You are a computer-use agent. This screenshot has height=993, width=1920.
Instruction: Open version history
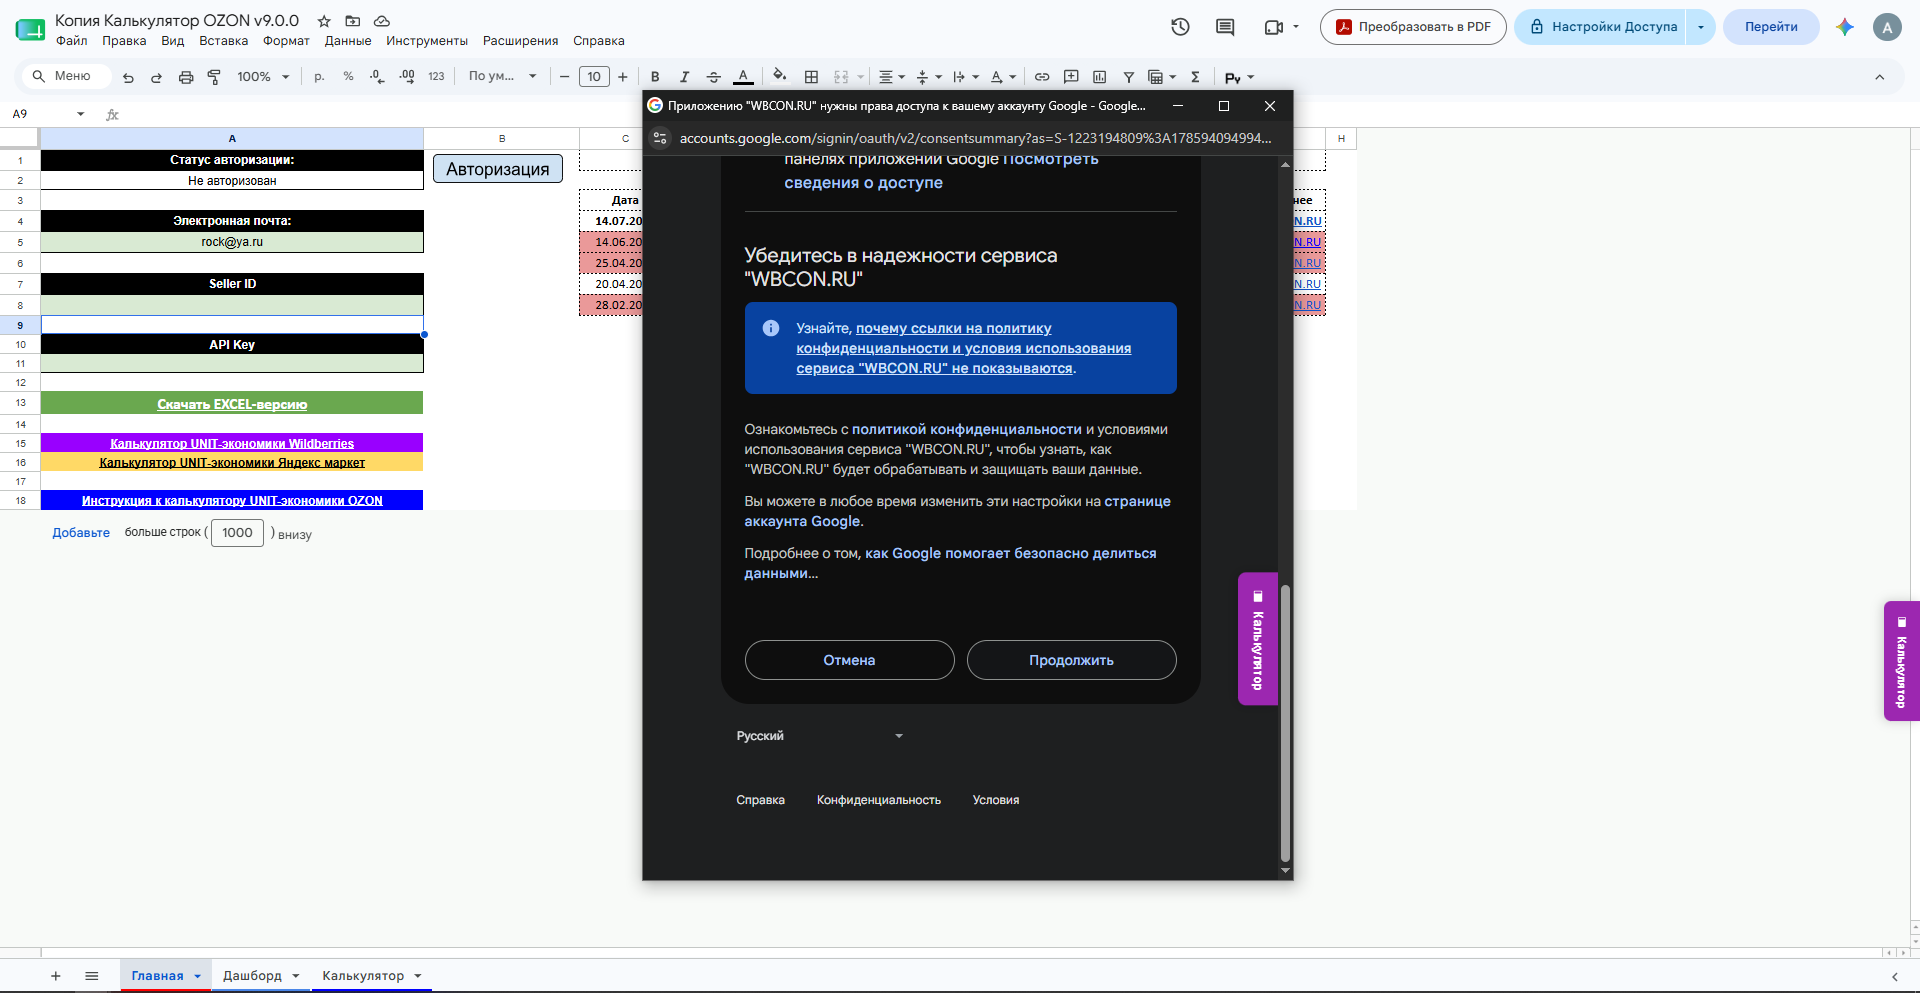click(1180, 27)
